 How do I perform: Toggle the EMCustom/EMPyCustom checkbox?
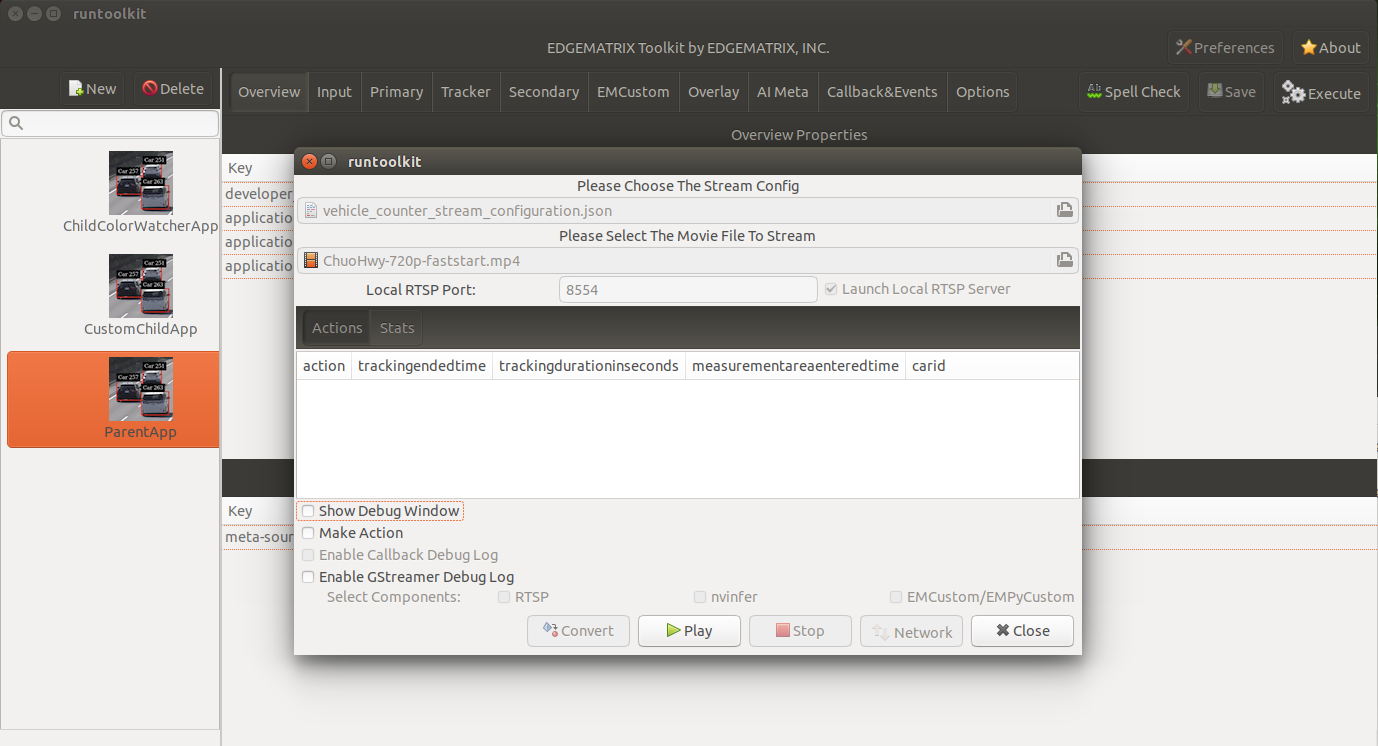point(896,597)
